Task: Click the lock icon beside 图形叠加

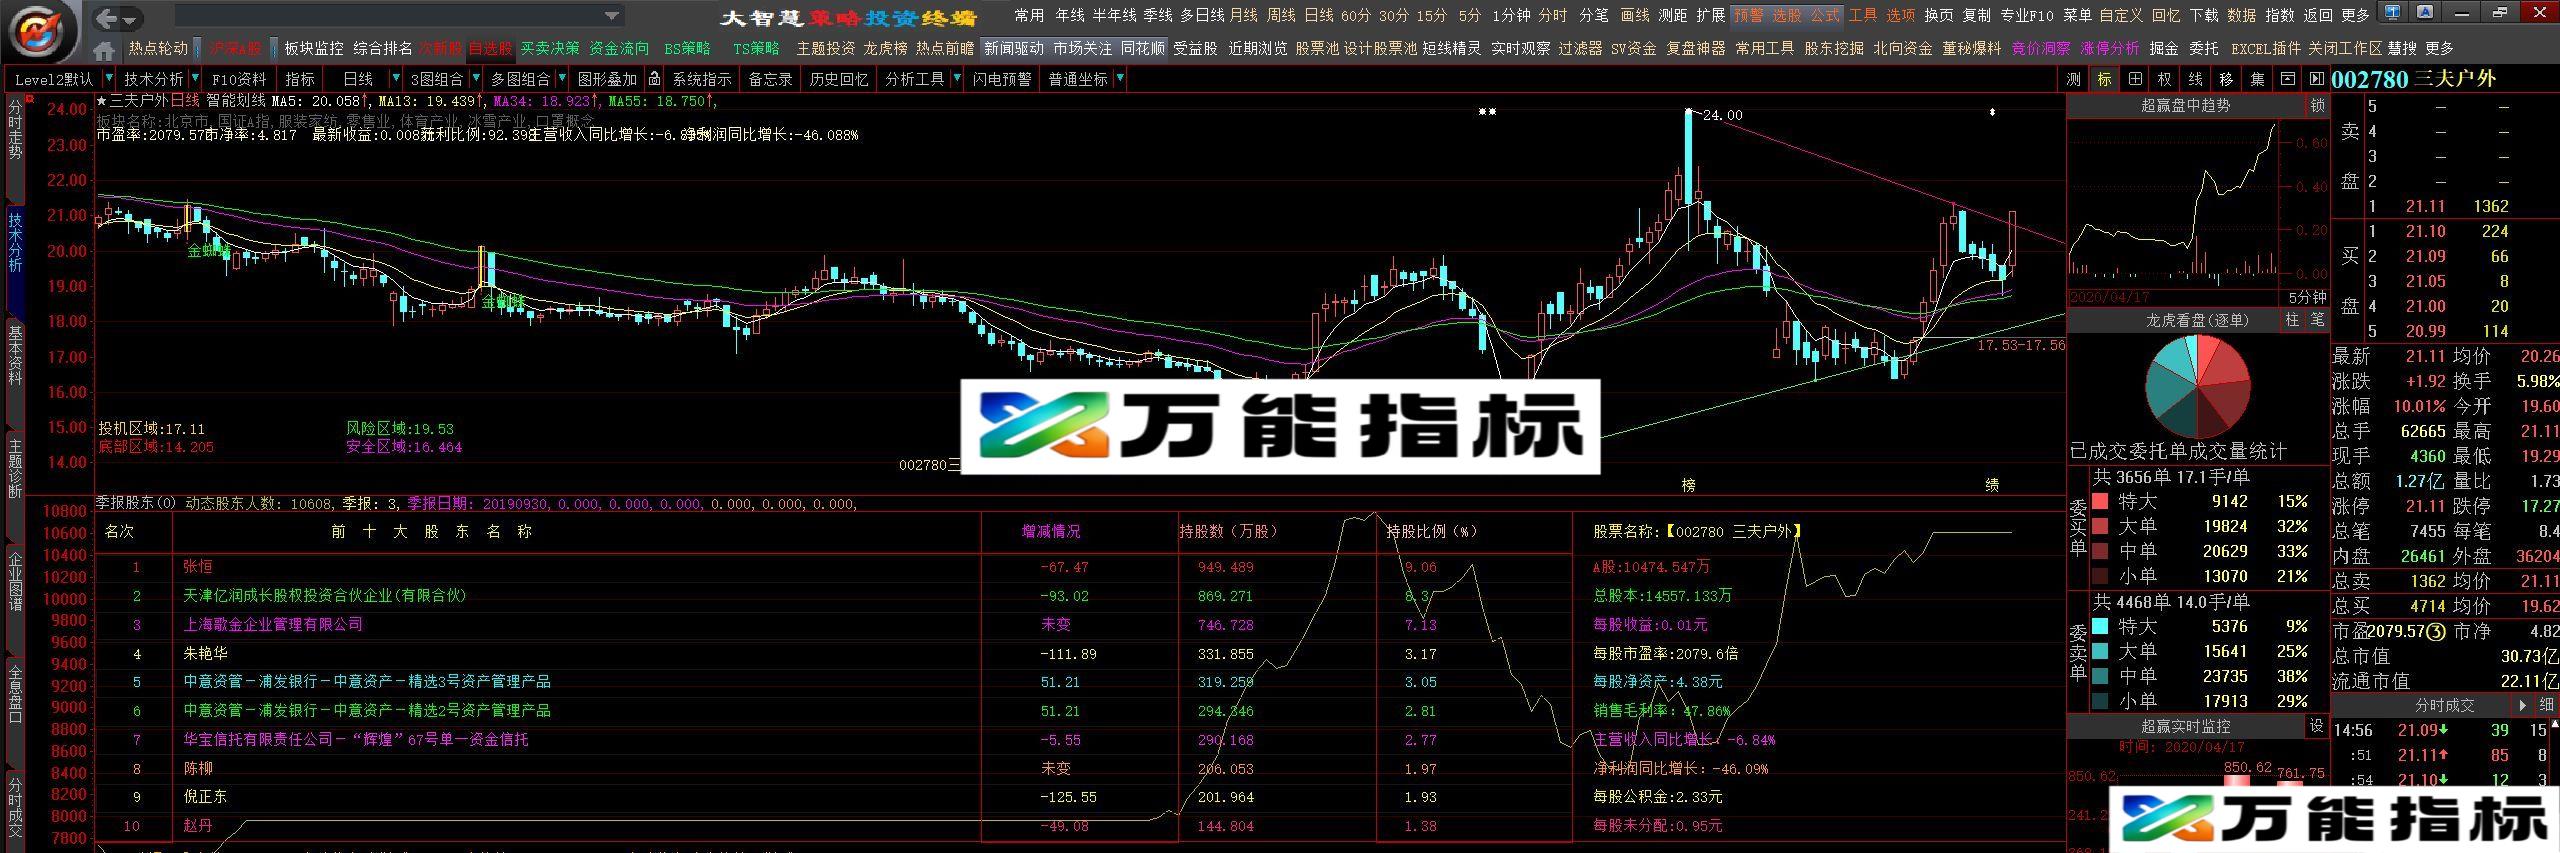Action: [x=653, y=79]
